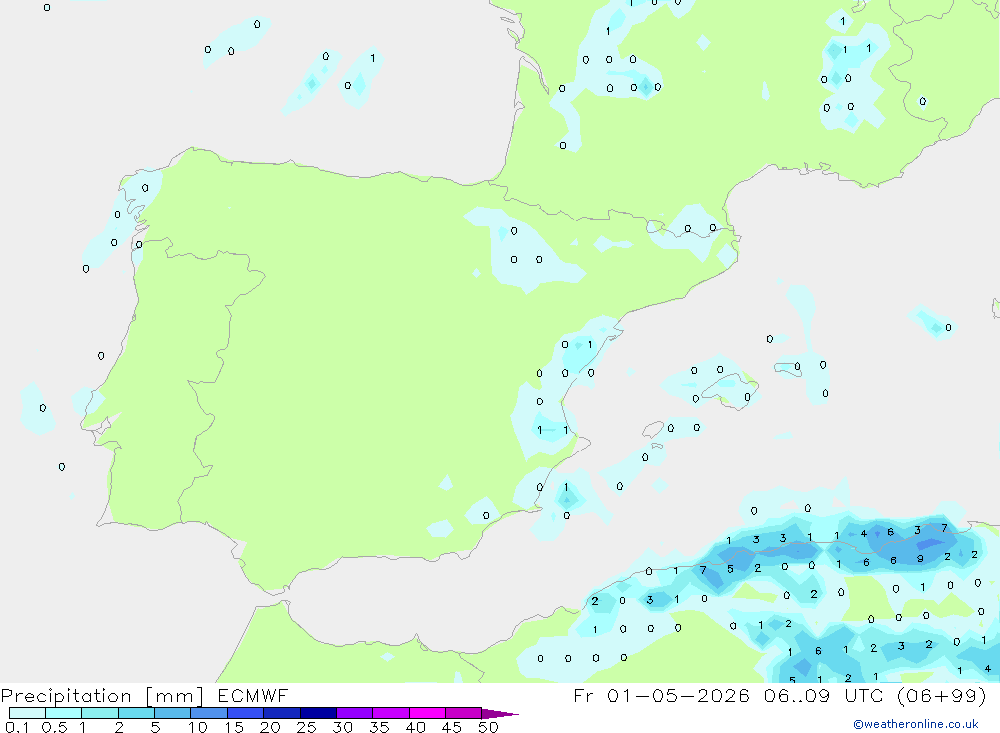Select the 45–50 mm legend swatch
Viewport: 1000px width, 733px height.
464,713
